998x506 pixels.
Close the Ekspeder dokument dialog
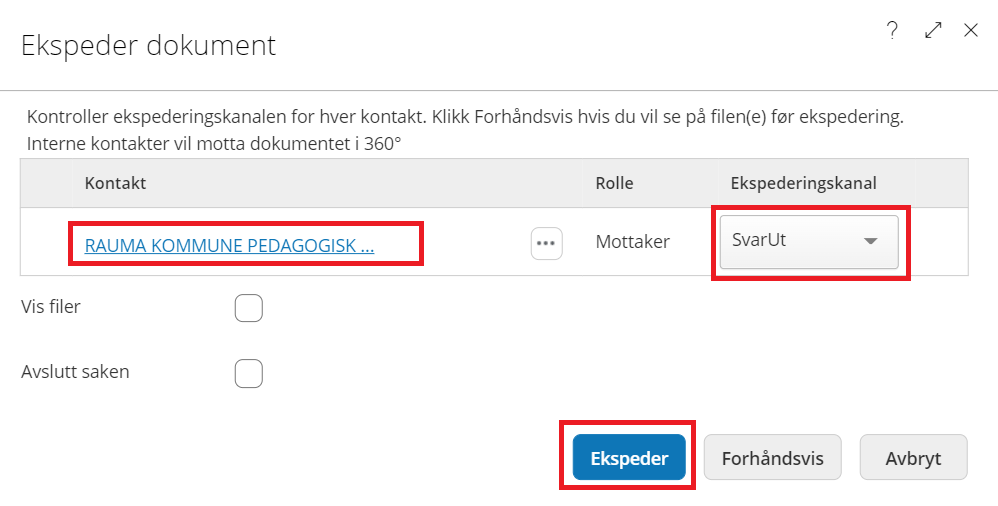(x=971, y=31)
